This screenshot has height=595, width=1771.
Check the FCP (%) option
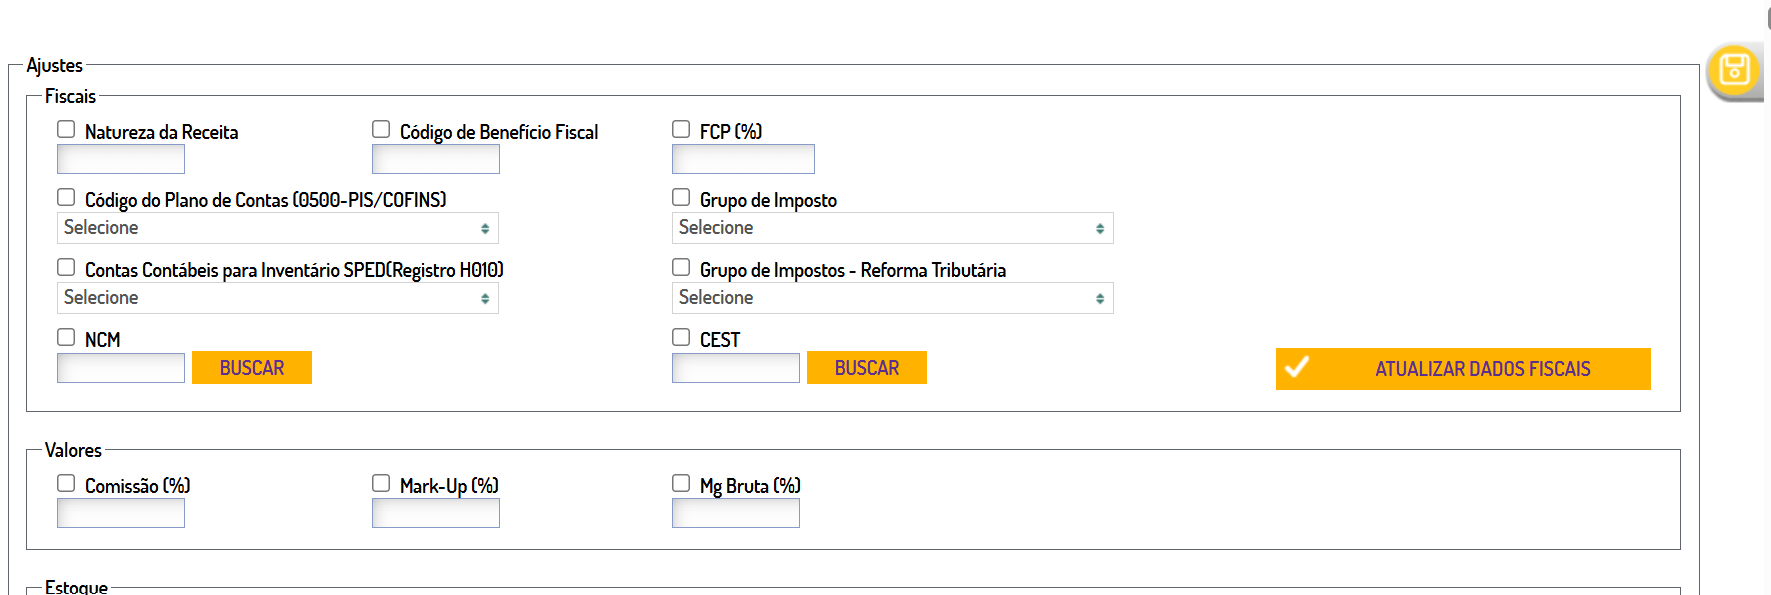[x=681, y=129]
